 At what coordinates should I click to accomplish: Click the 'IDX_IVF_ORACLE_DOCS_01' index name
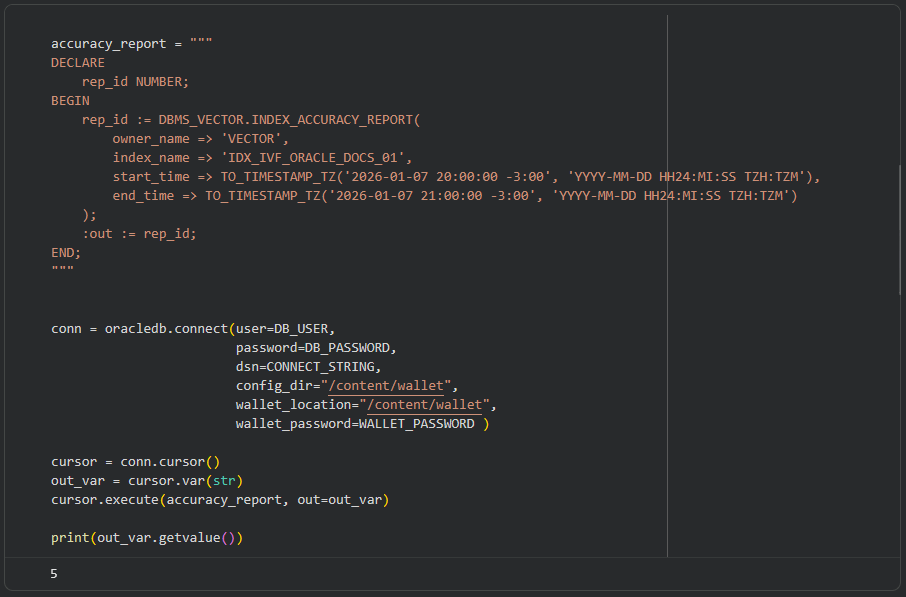click(x=316, y=158)
